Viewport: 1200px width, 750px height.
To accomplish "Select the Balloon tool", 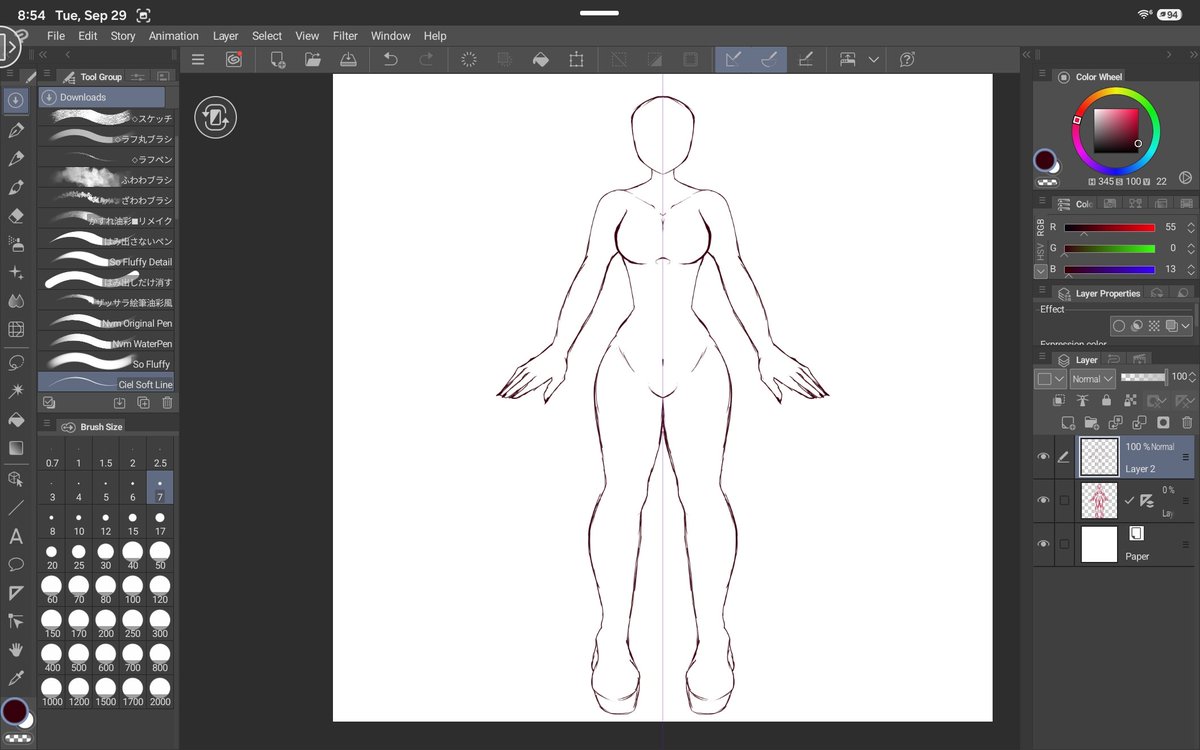I will (x=16, y=565).
